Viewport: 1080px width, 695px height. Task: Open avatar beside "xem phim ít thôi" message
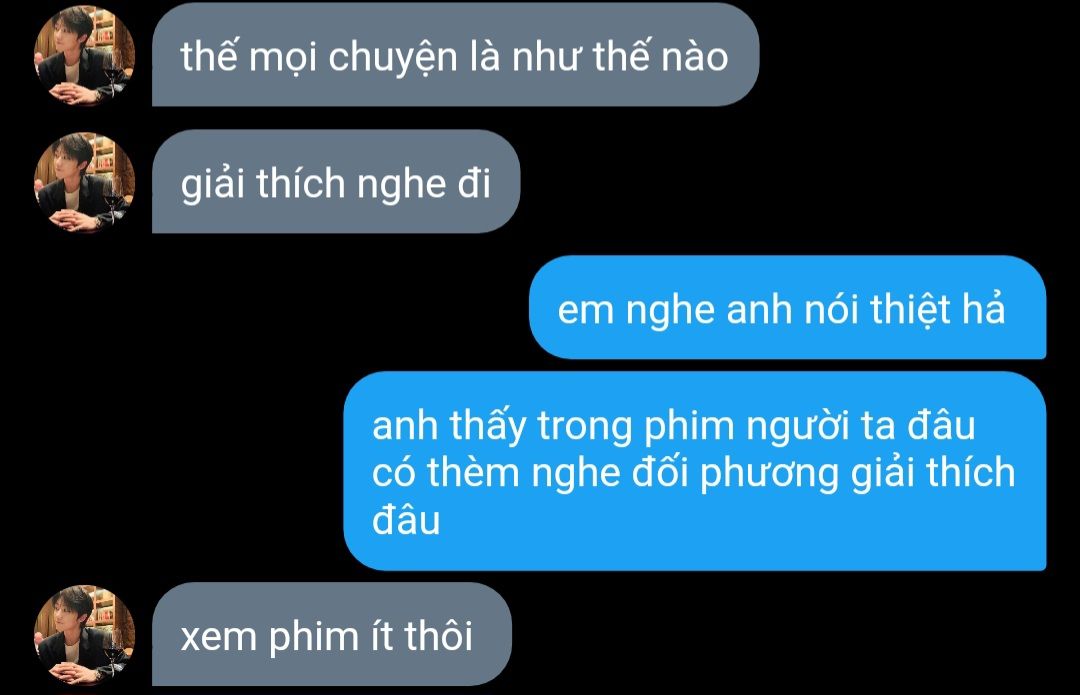85,635
